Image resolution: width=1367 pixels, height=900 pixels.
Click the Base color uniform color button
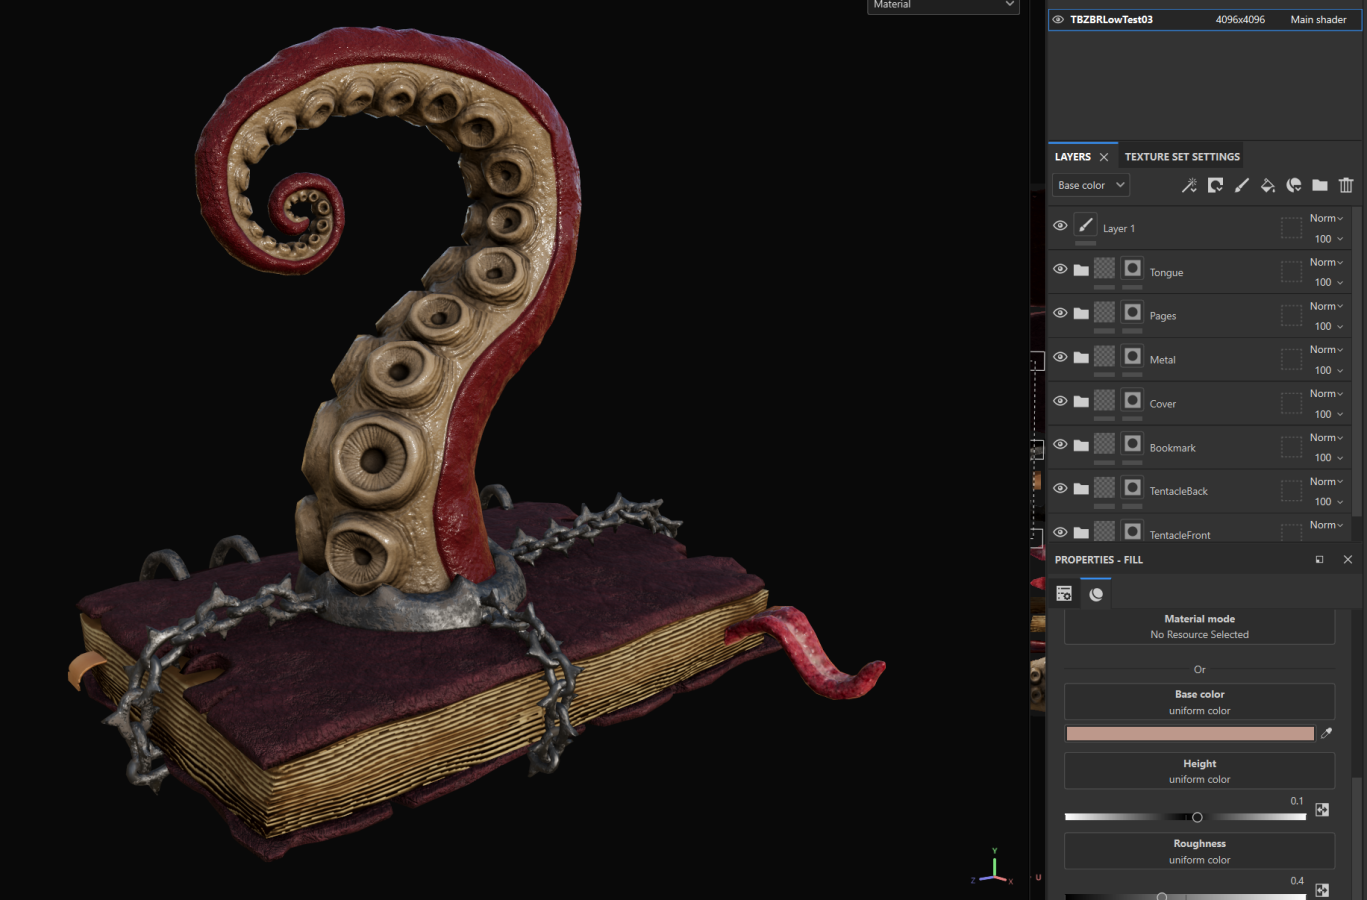pos(1199,702)
